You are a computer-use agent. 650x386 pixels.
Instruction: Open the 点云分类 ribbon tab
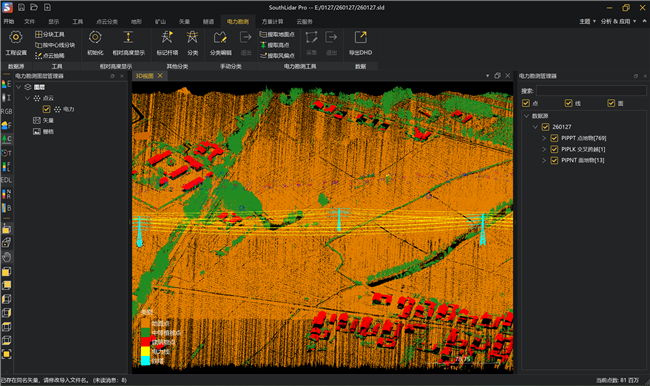coord(107,22)
